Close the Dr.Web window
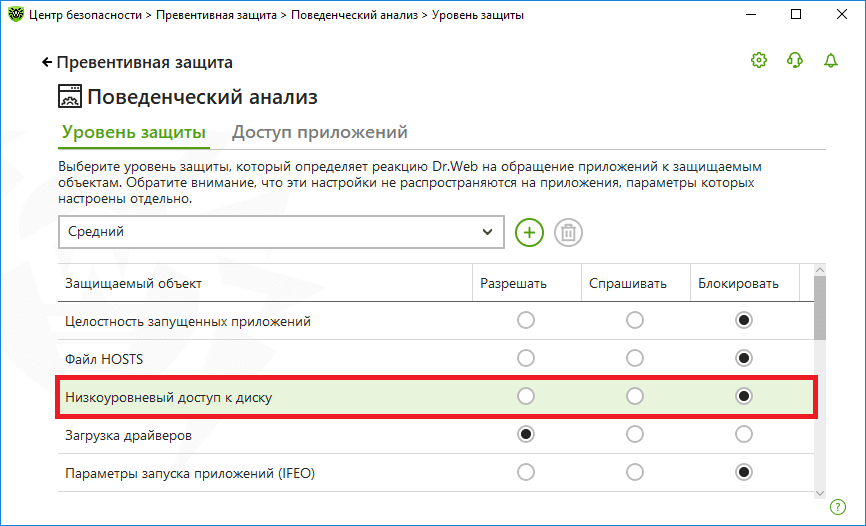This screenshot has height=526, width=866. [842, 14]
